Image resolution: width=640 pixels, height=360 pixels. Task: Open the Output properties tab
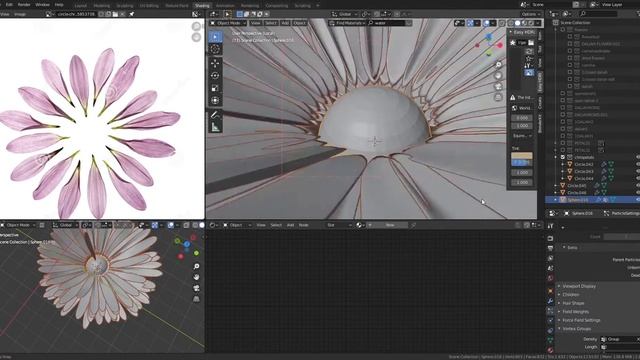coord(550,248)
